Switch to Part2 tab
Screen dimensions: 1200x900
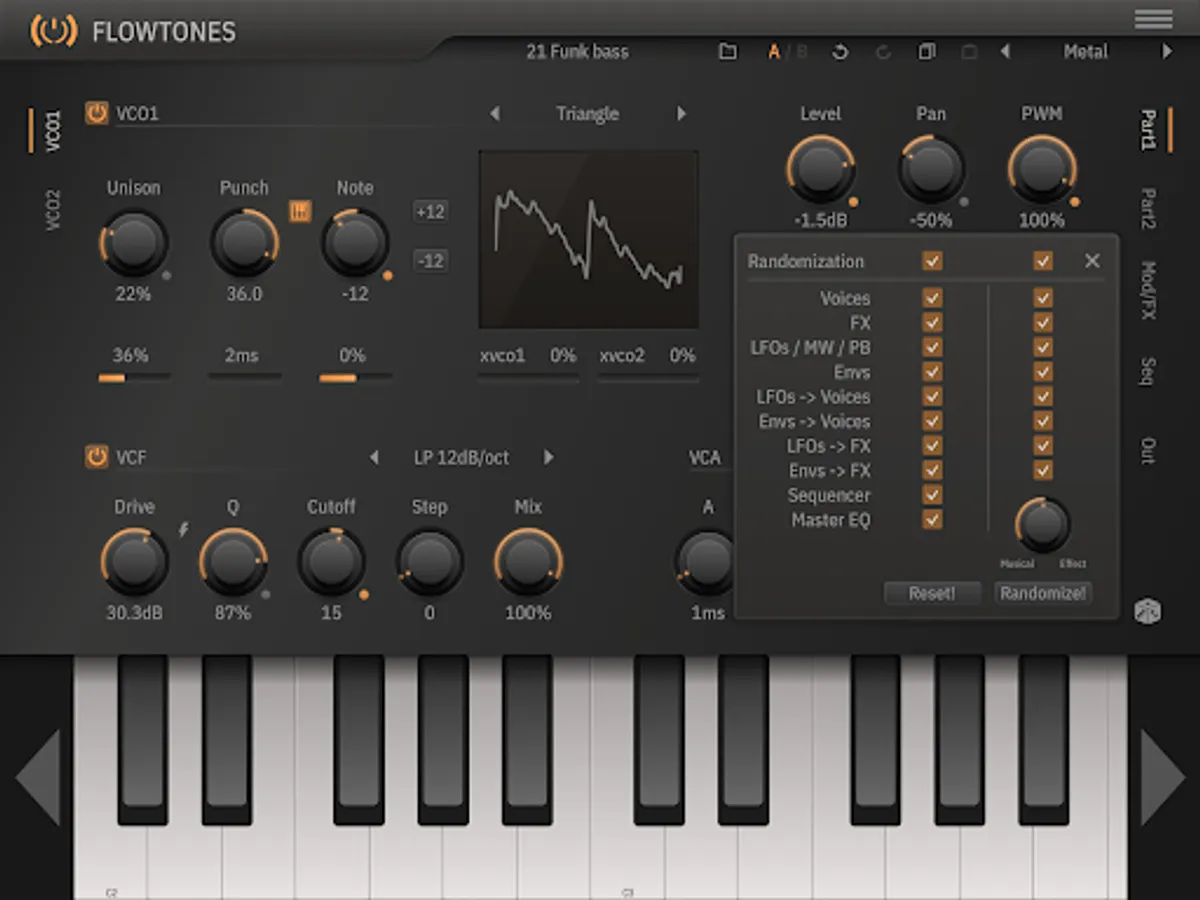tap(1148, 208)
